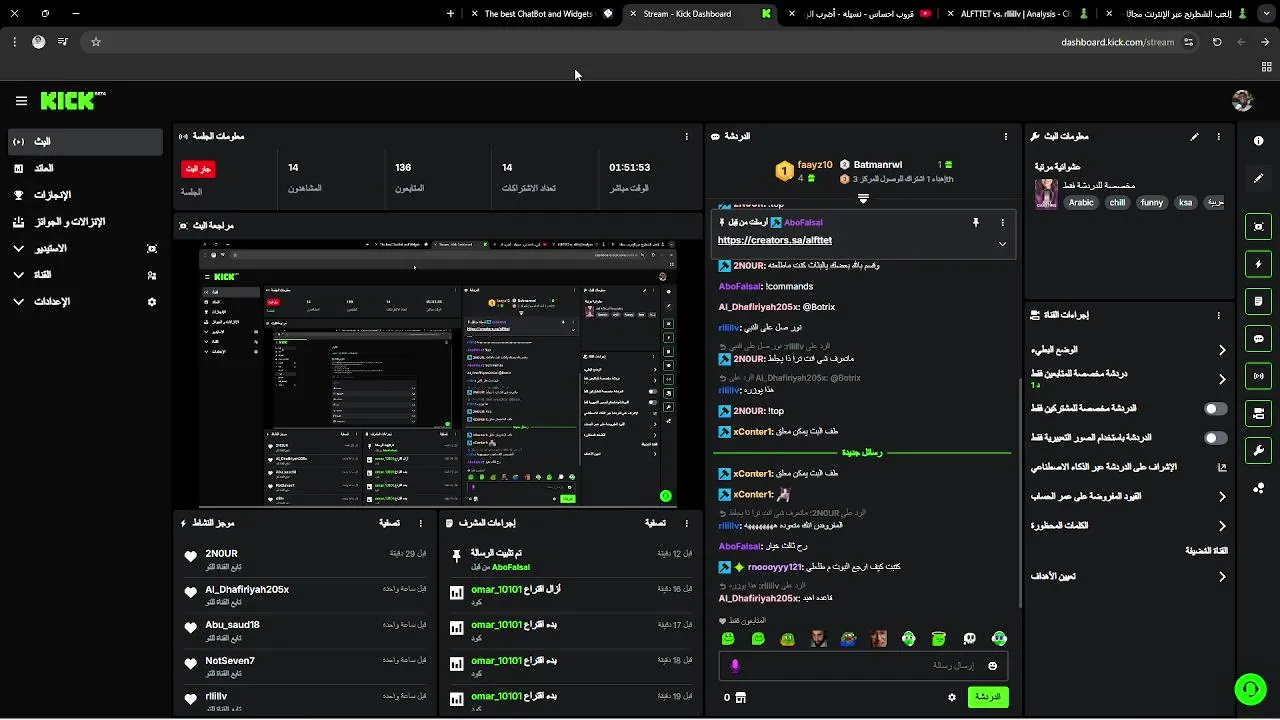Collapse the gifters leaderboard arrow
Screen dimensions: 1280x720
coord(863,198)
